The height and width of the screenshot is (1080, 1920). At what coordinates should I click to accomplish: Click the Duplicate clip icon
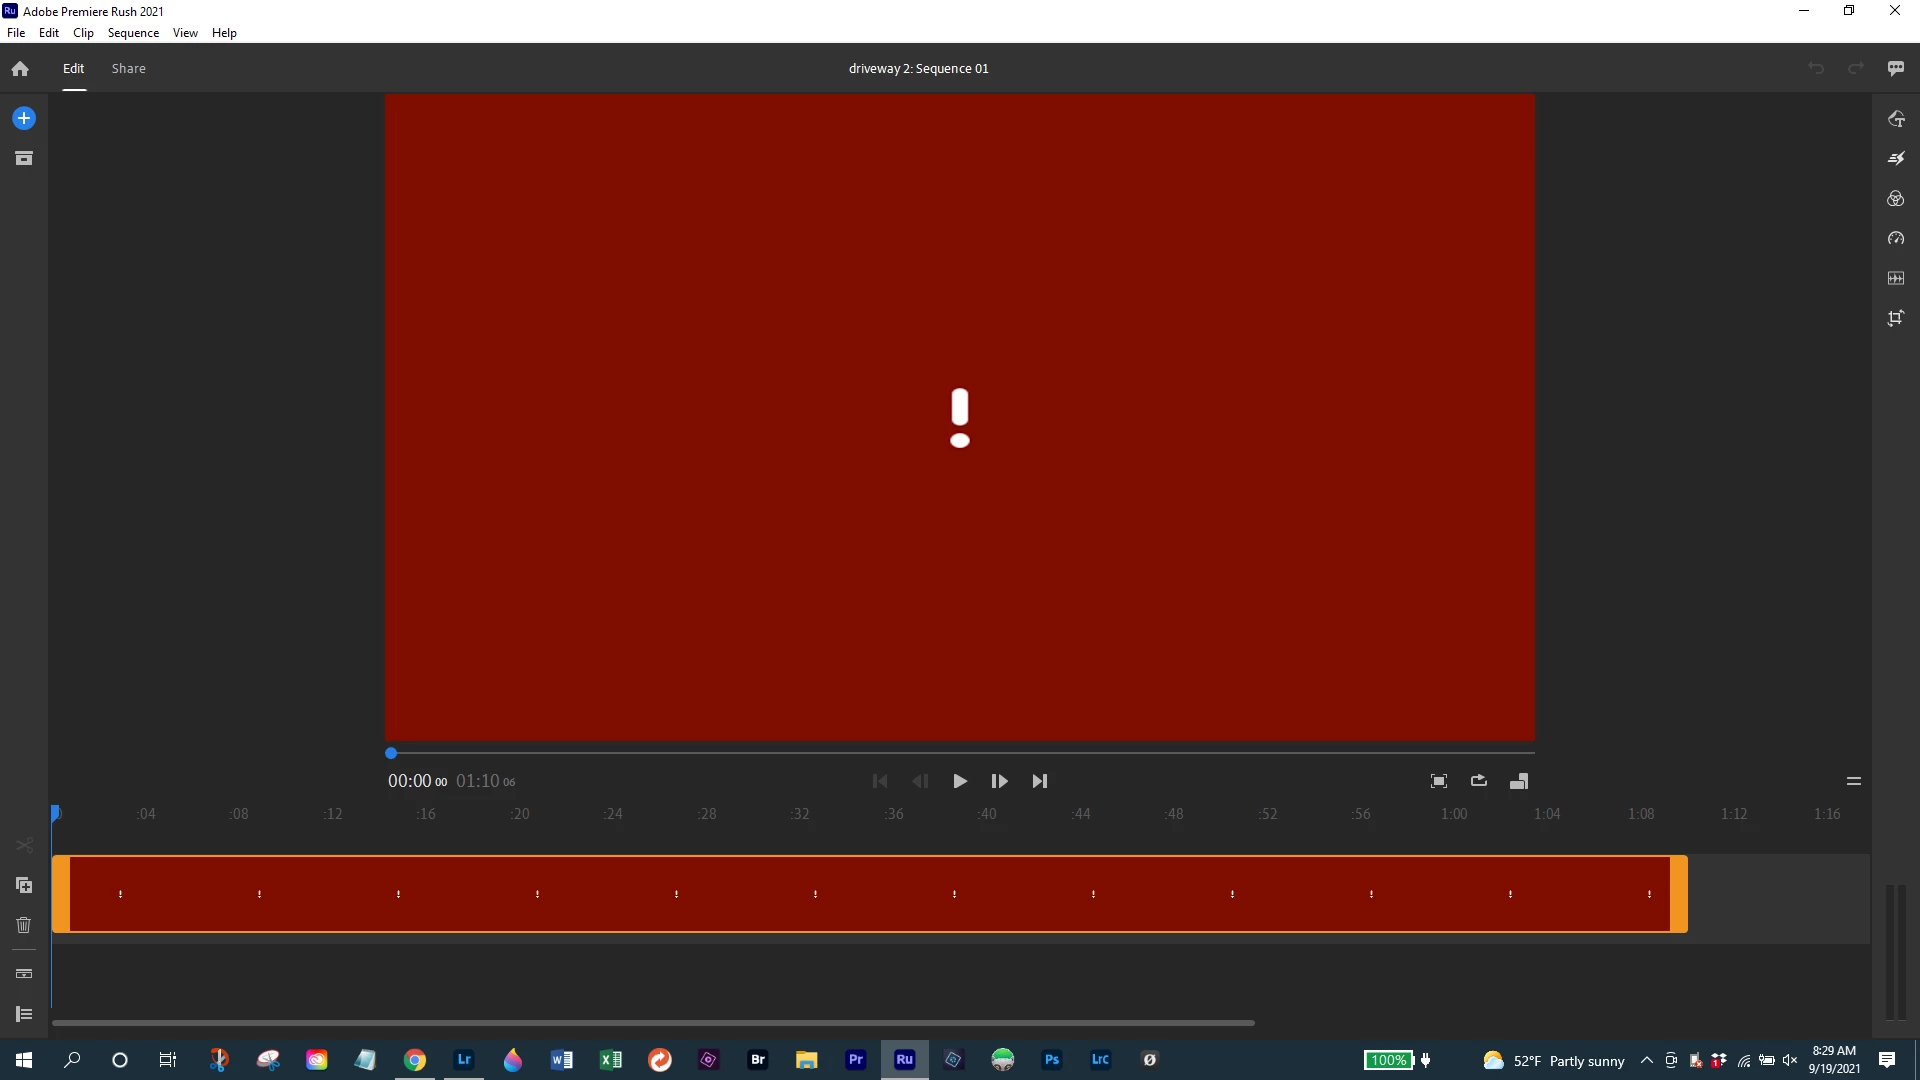[x=24, y=885]
